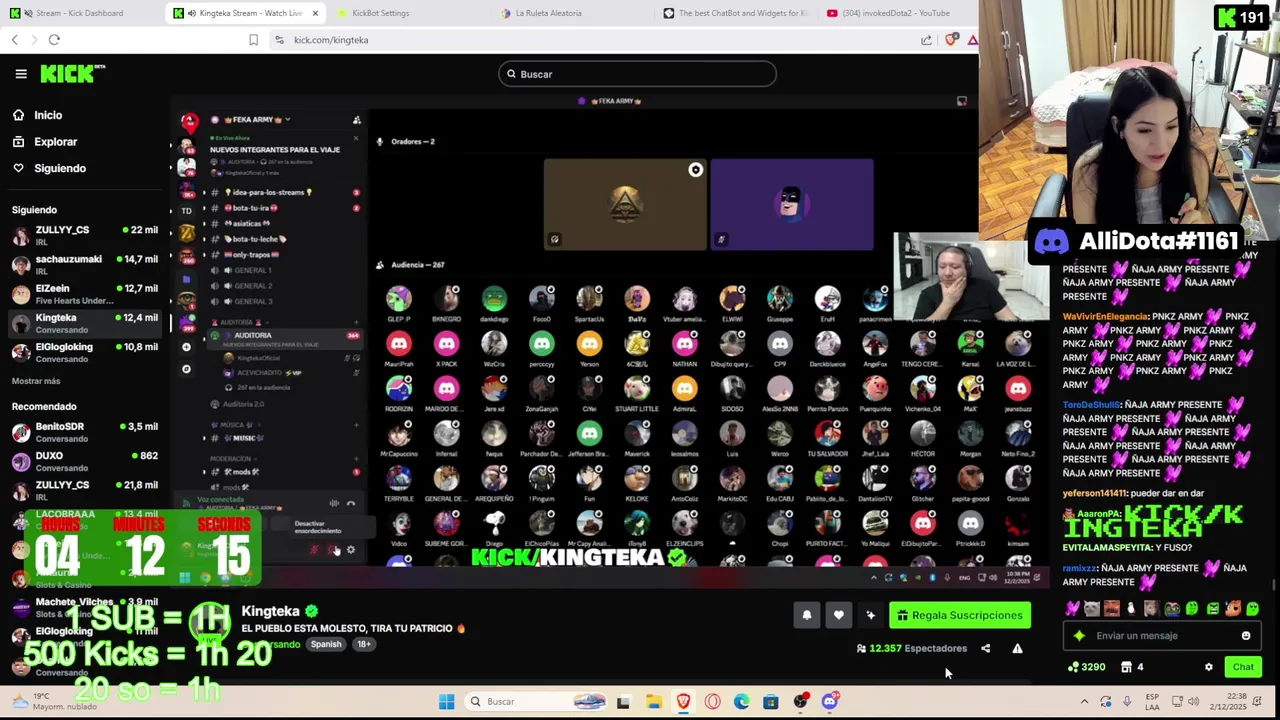
Task: Open the chat shop icon showing 4
Action: [x=1132, y=667]
